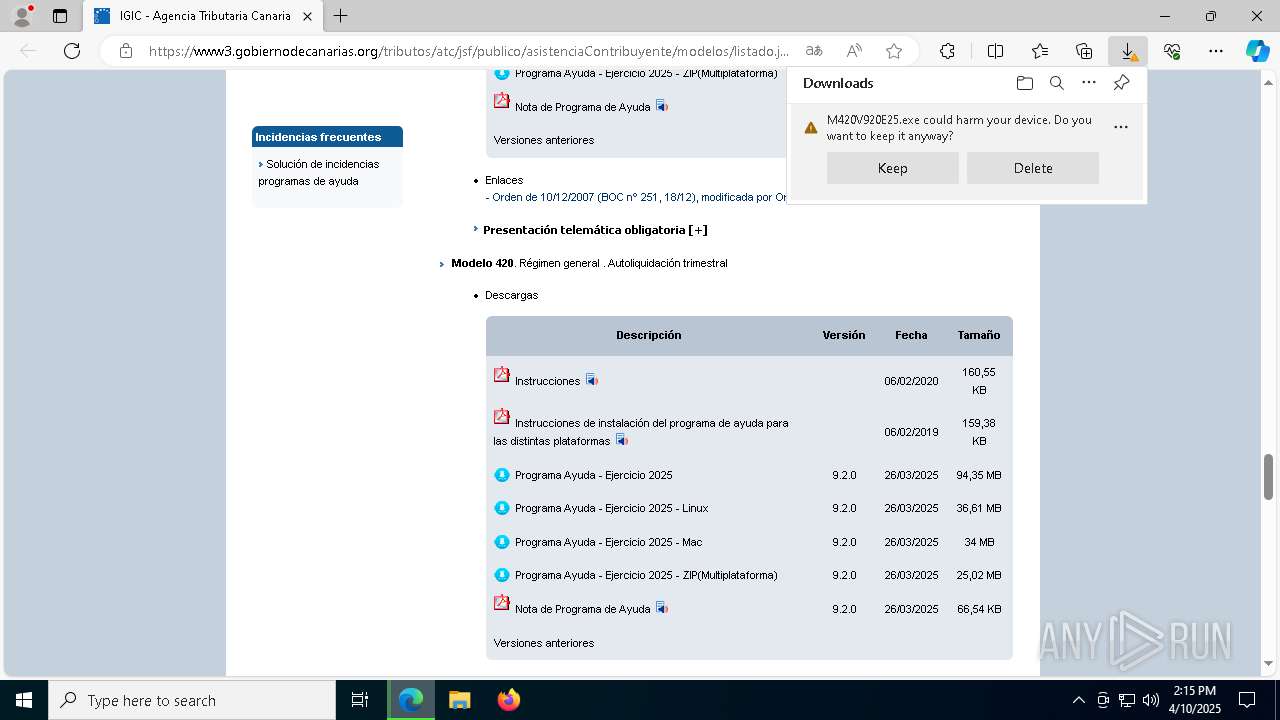Screen dimensions: 1280x720
Task: Select the IGIC - Agencia Tributaria Canaria tab
Action: (205, 16)
